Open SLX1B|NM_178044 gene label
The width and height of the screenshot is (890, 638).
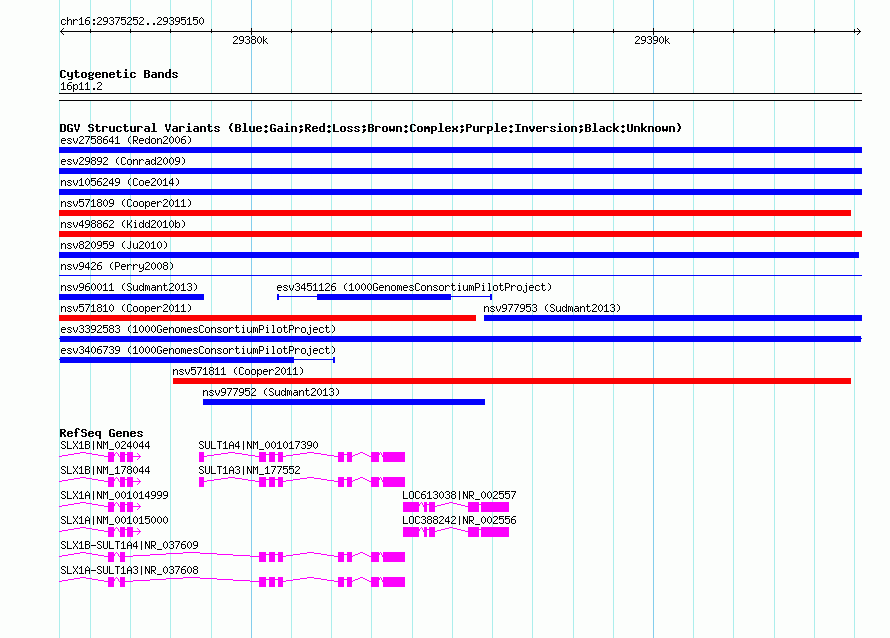[105, 470]
